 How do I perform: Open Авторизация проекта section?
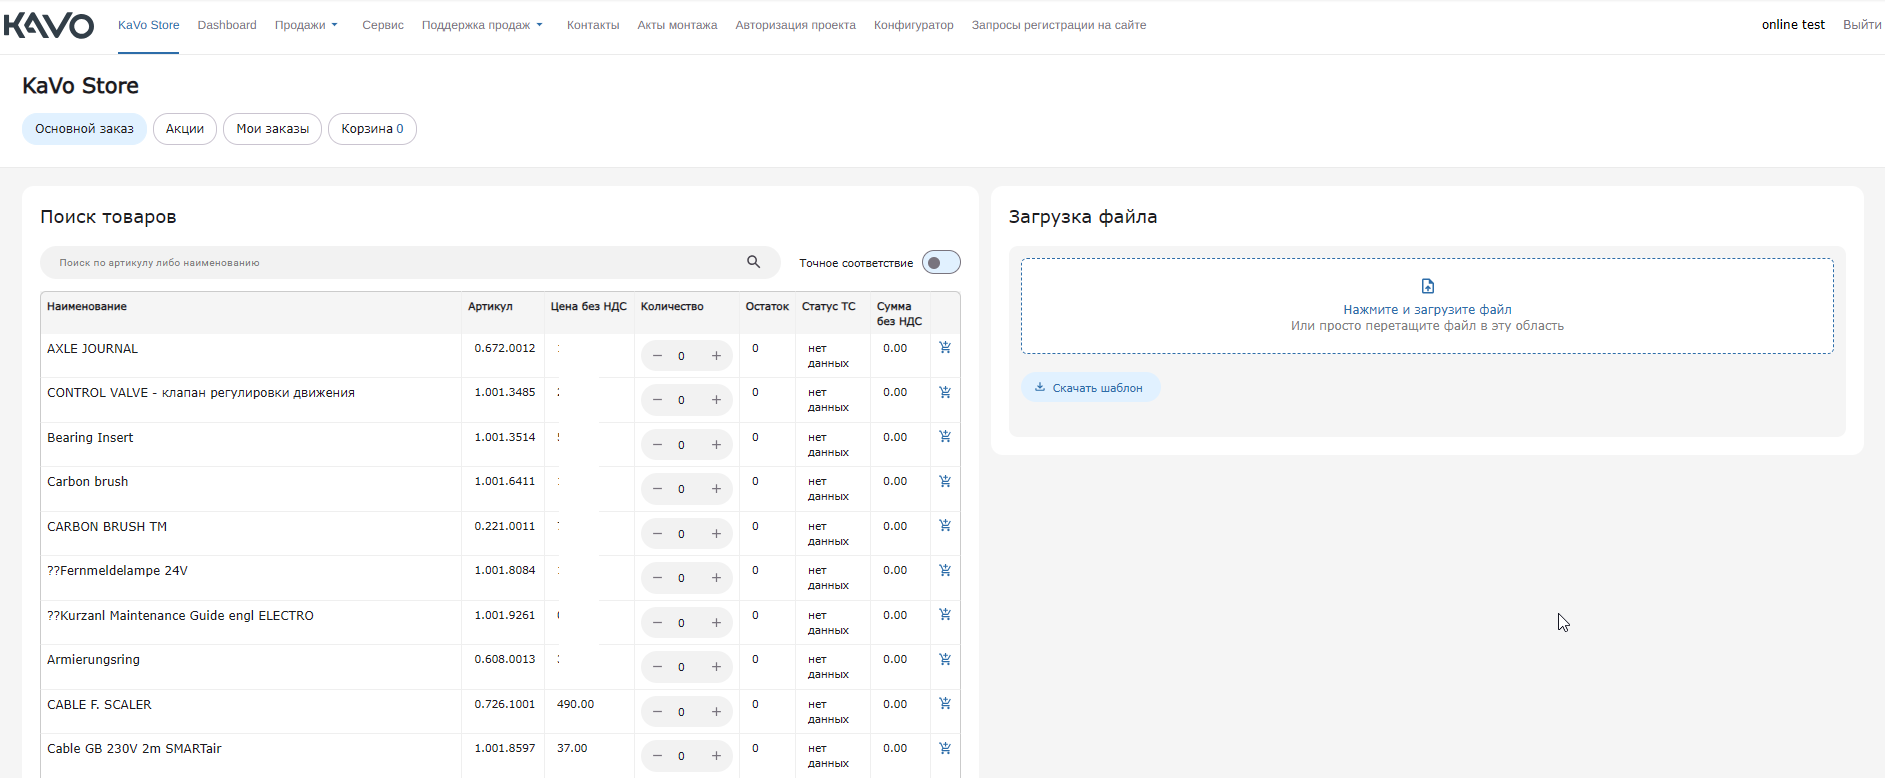pyautogui.click(x=796, y=25)
